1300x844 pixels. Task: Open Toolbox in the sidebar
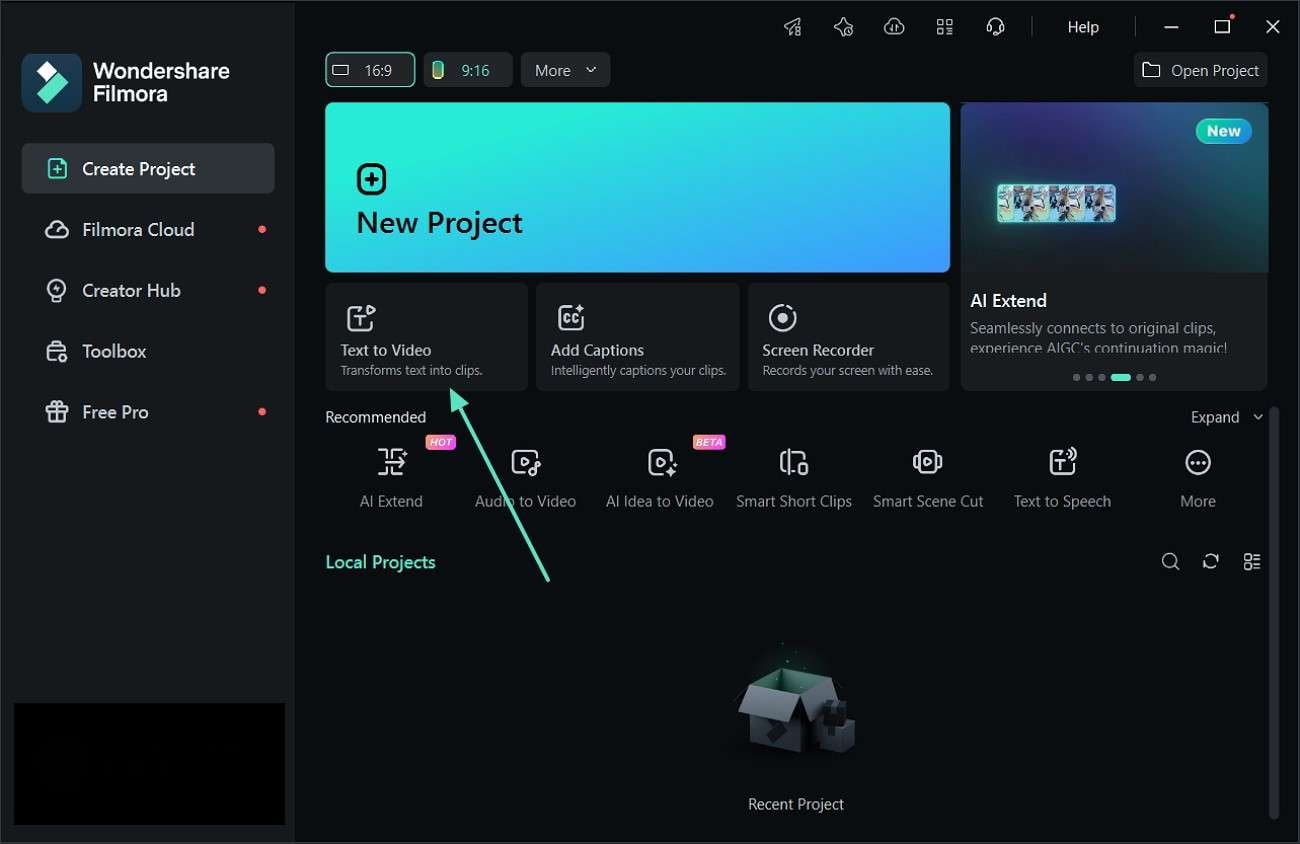[x=148, y=352]
